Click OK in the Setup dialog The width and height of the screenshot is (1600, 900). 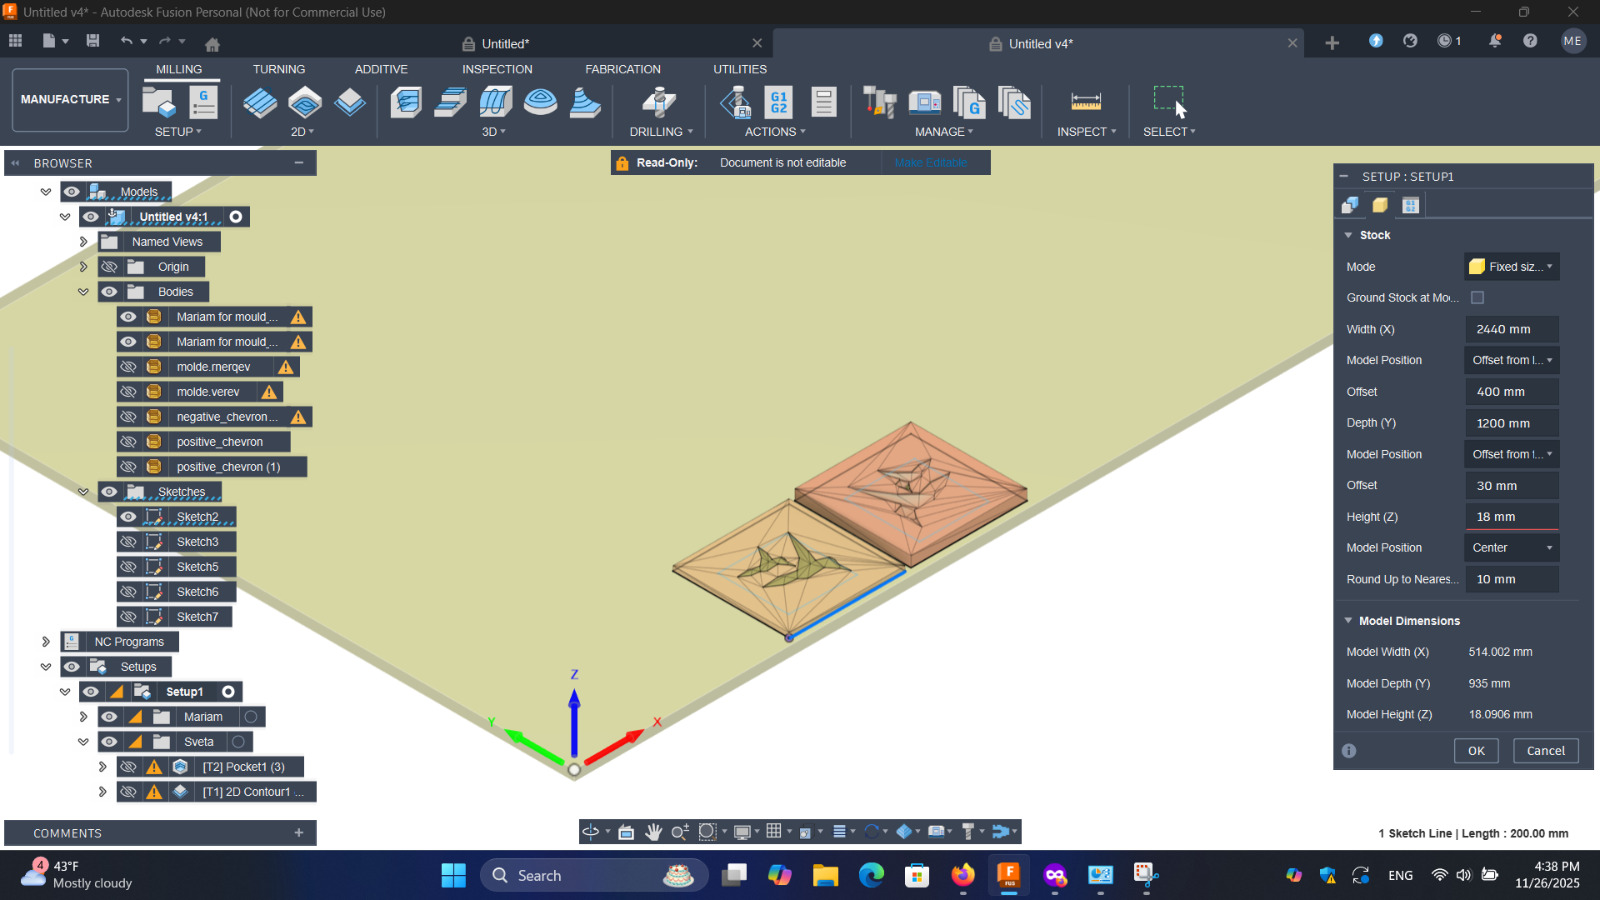[1476, 751]
